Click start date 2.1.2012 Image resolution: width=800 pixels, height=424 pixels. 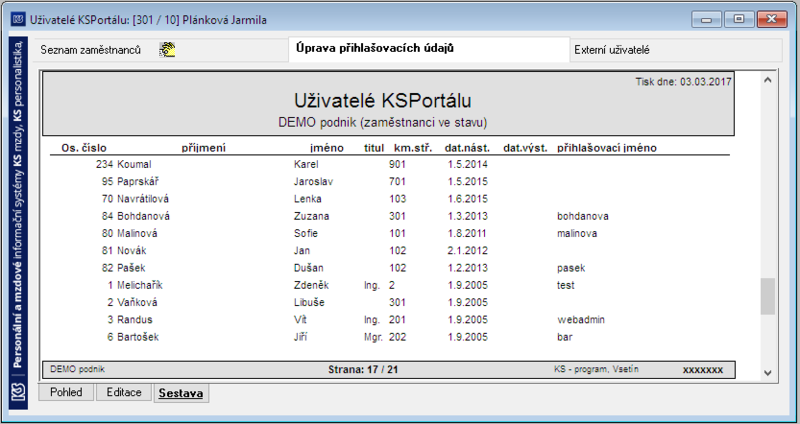[468, 251]
